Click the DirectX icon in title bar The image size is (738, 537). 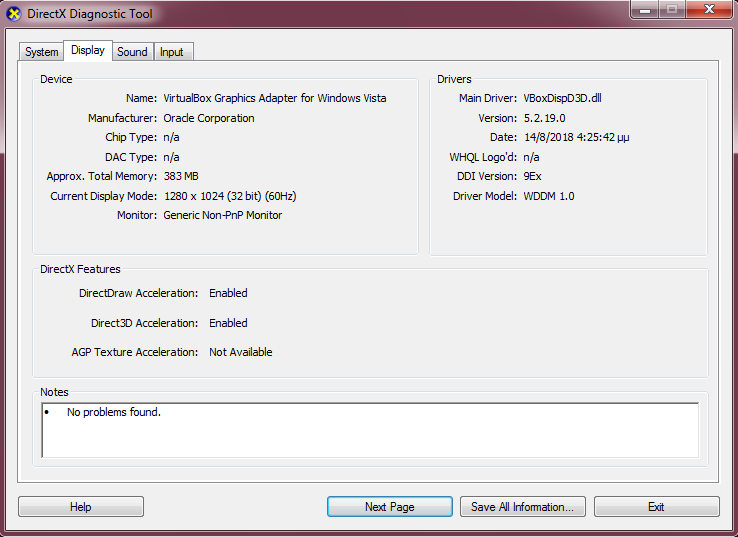click(14, 14)
